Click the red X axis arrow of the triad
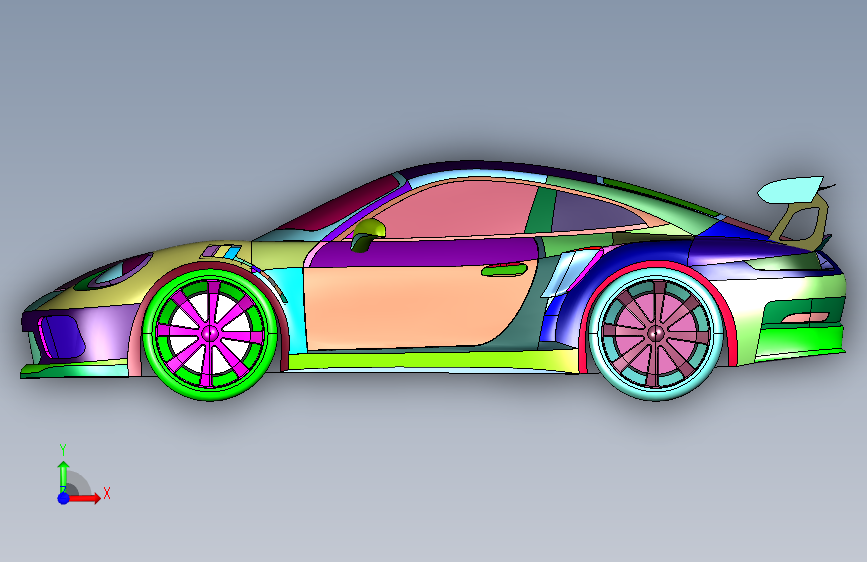Viewport: 867px width, 562px height. [x=86, y=498]
